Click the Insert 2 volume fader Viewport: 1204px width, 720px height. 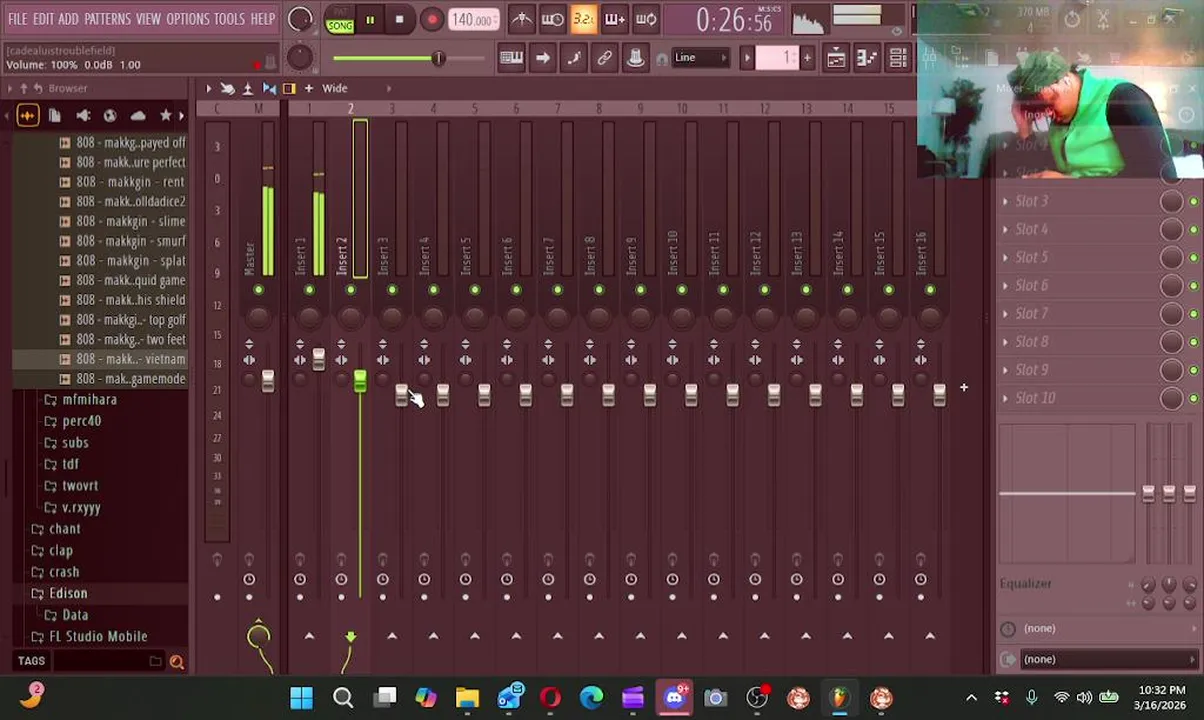(360, 381)
